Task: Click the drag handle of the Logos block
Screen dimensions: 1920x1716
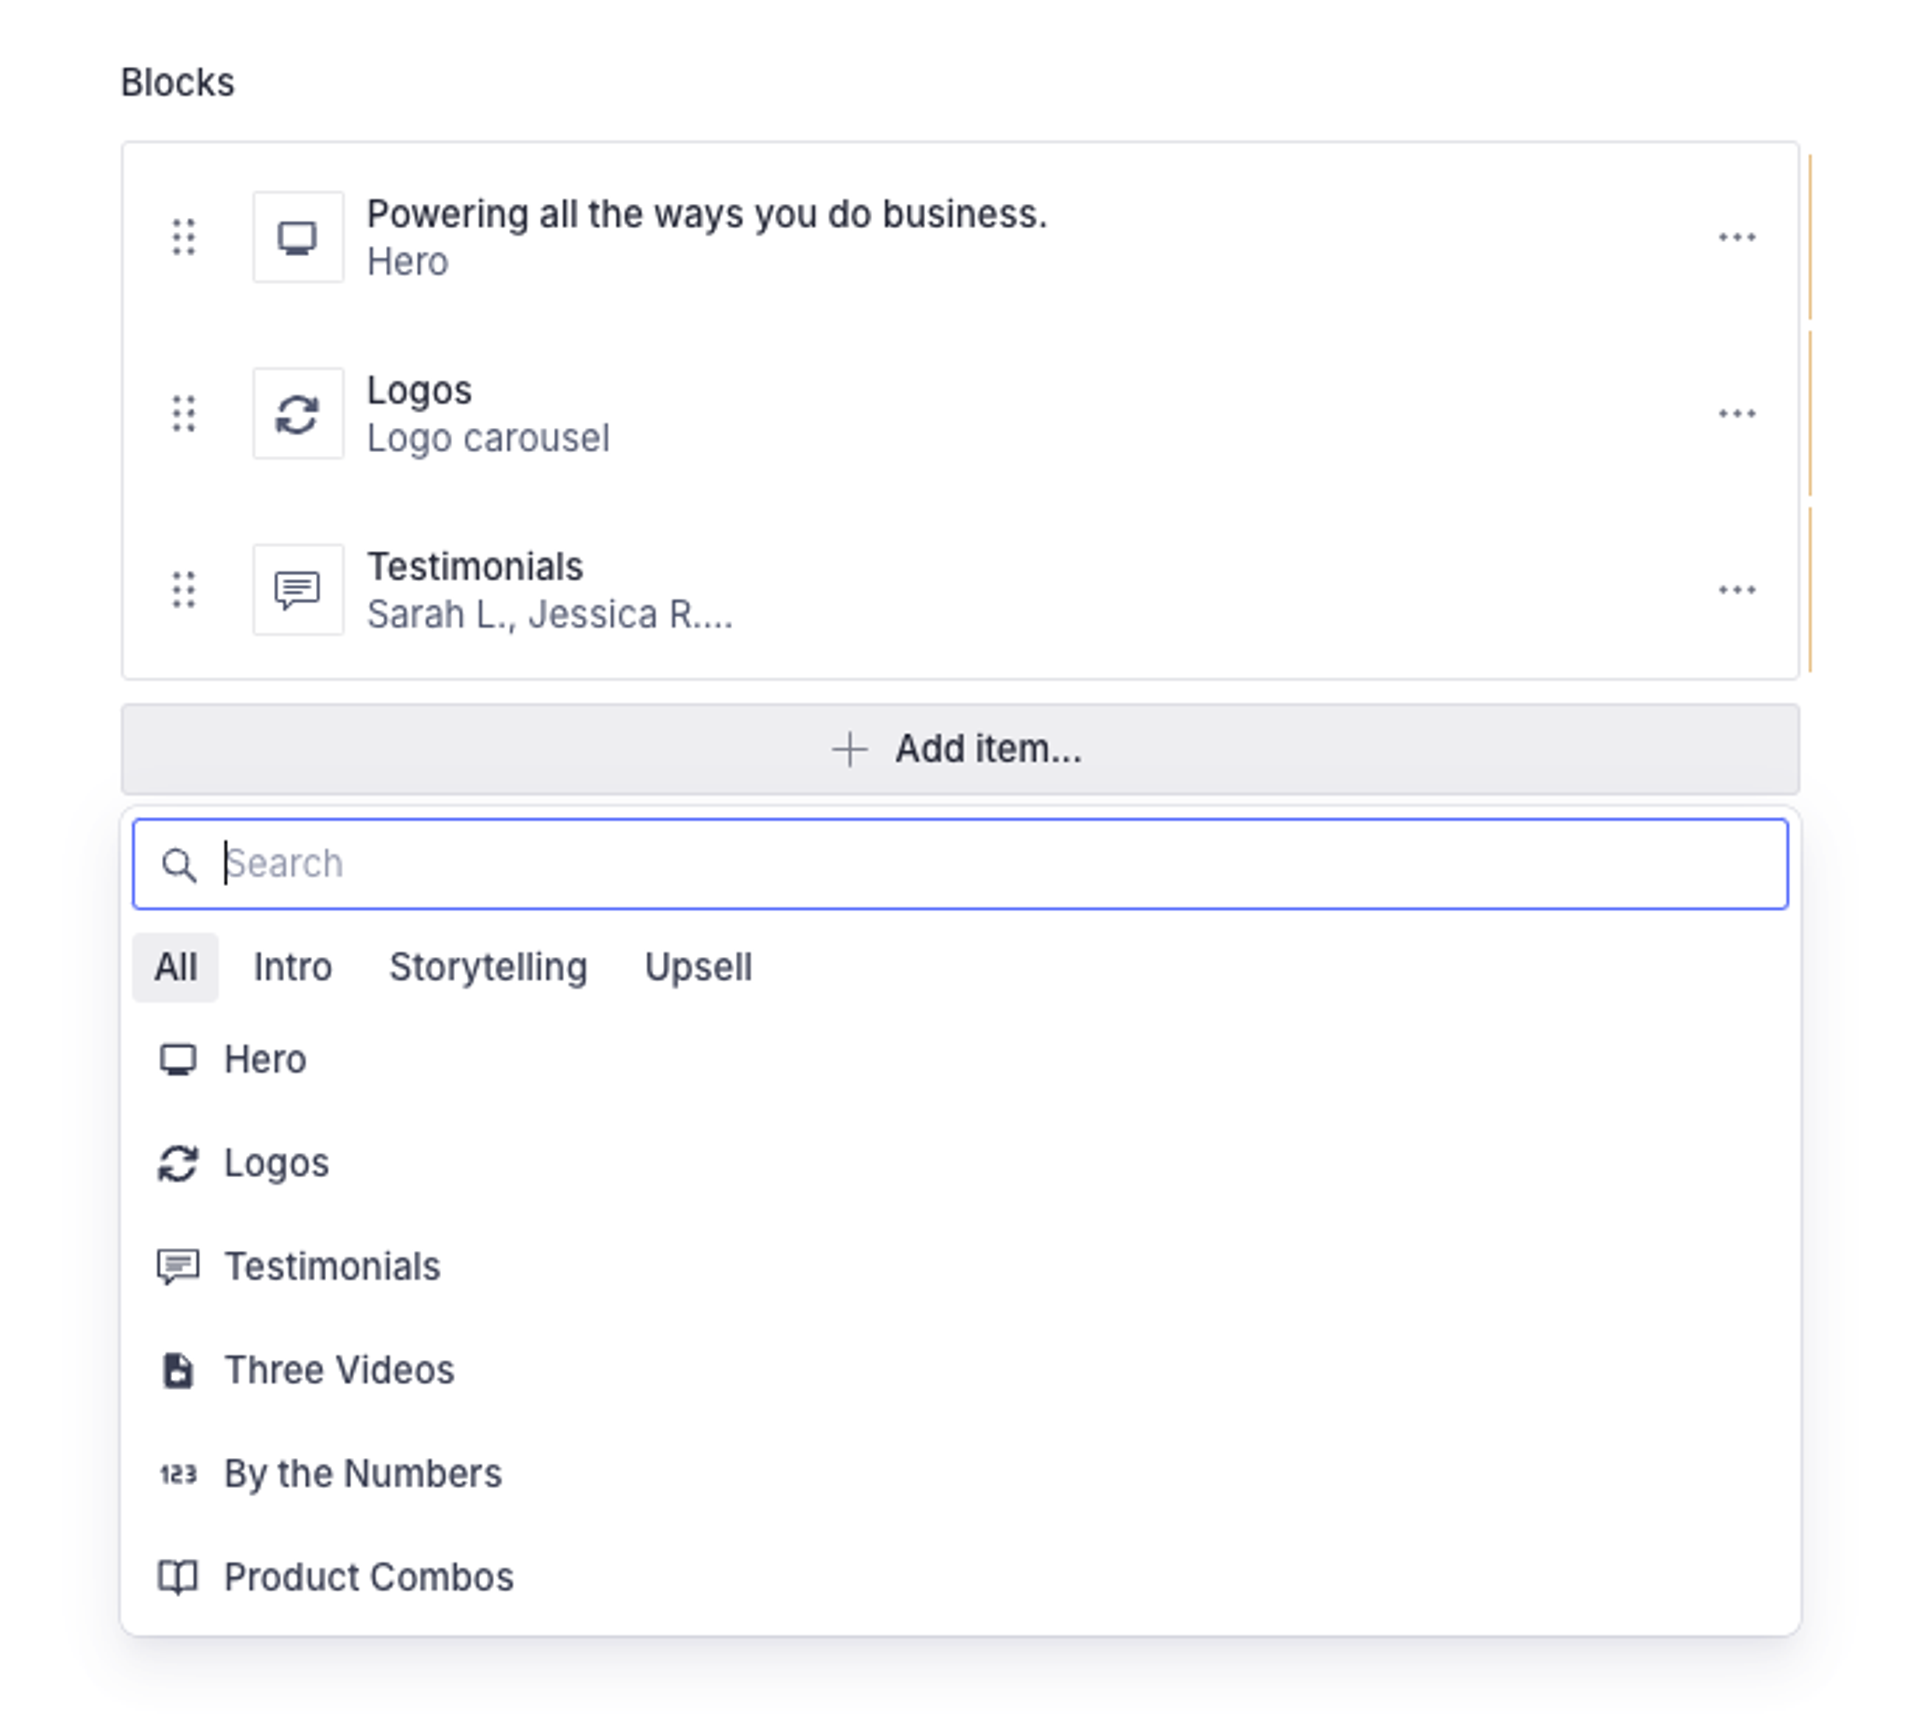Action: [x=184, y=413]
